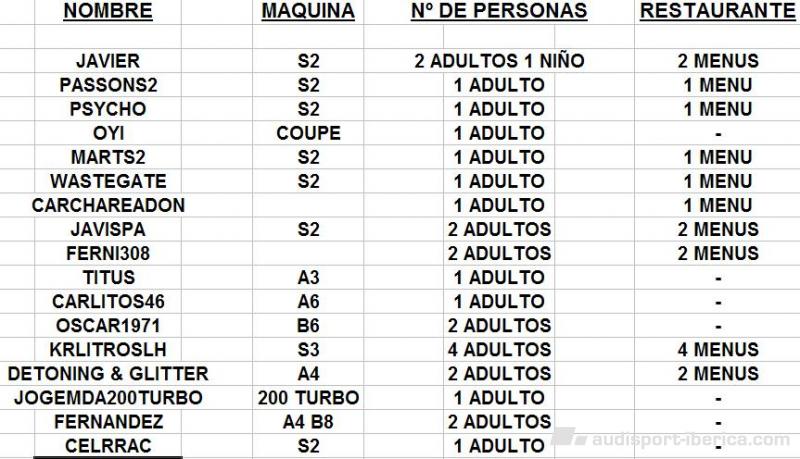Select the COUPE machine cell
The height and width of the screenshot is (459, 800).
click(308, 133)
